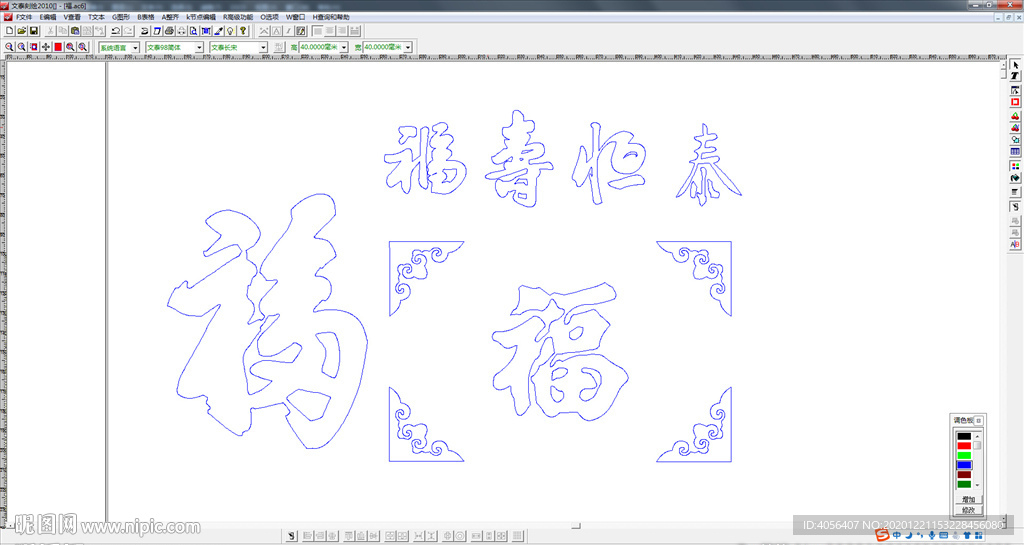Click the Undo arrow icon
The width and height of the screenshot is (1024, 545).
tap(116, 31)
